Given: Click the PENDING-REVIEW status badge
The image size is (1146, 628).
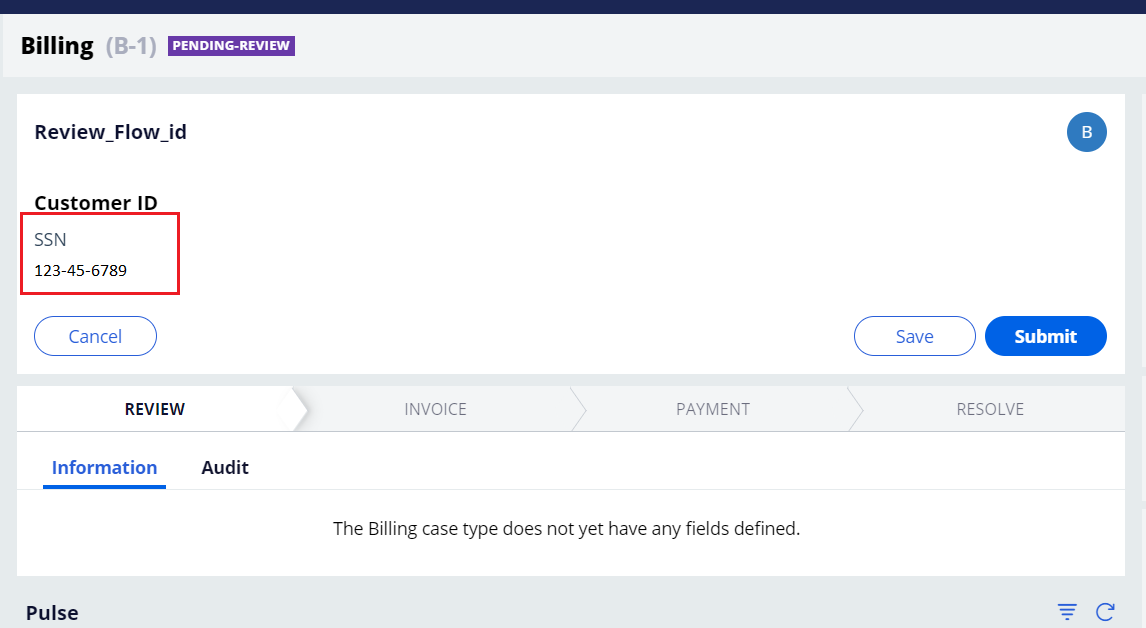Looking at the screenshot, I should pyautogui.click(x=231, y=45).
